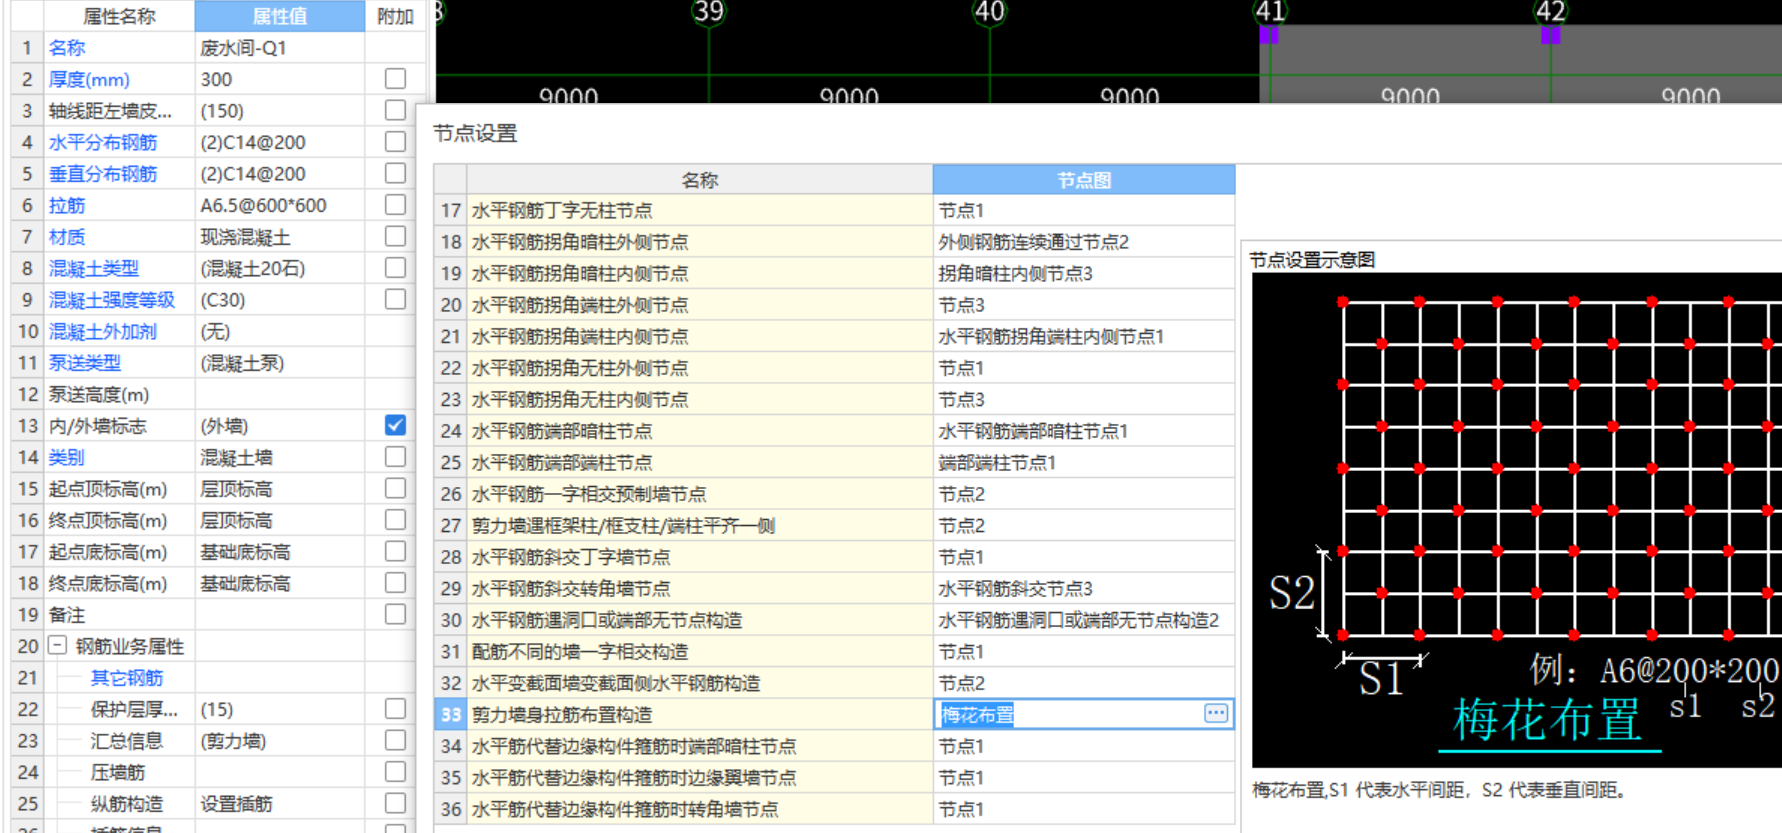The height and width of the screenshot is (833, 1782).
Task: Select the 端部端柱节点1 cell
Action: tap(1084, 462)
